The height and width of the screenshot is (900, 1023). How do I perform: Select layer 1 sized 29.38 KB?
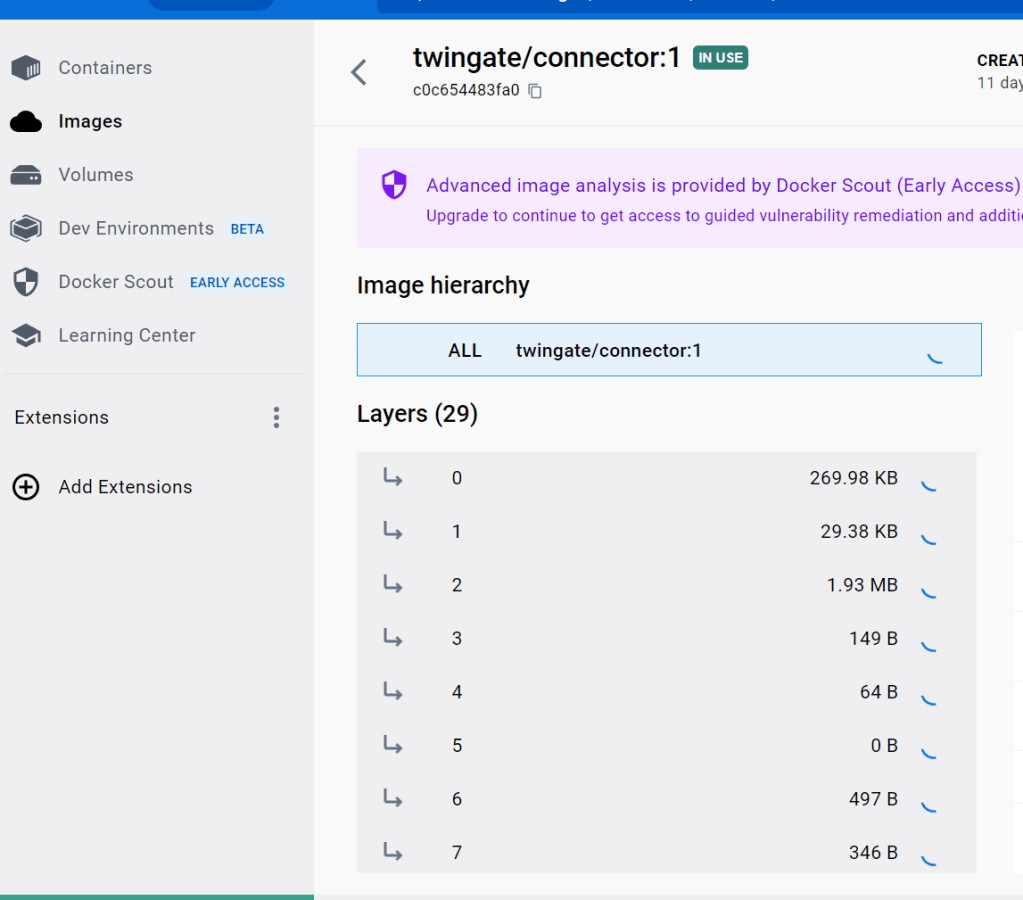point(666,531)
